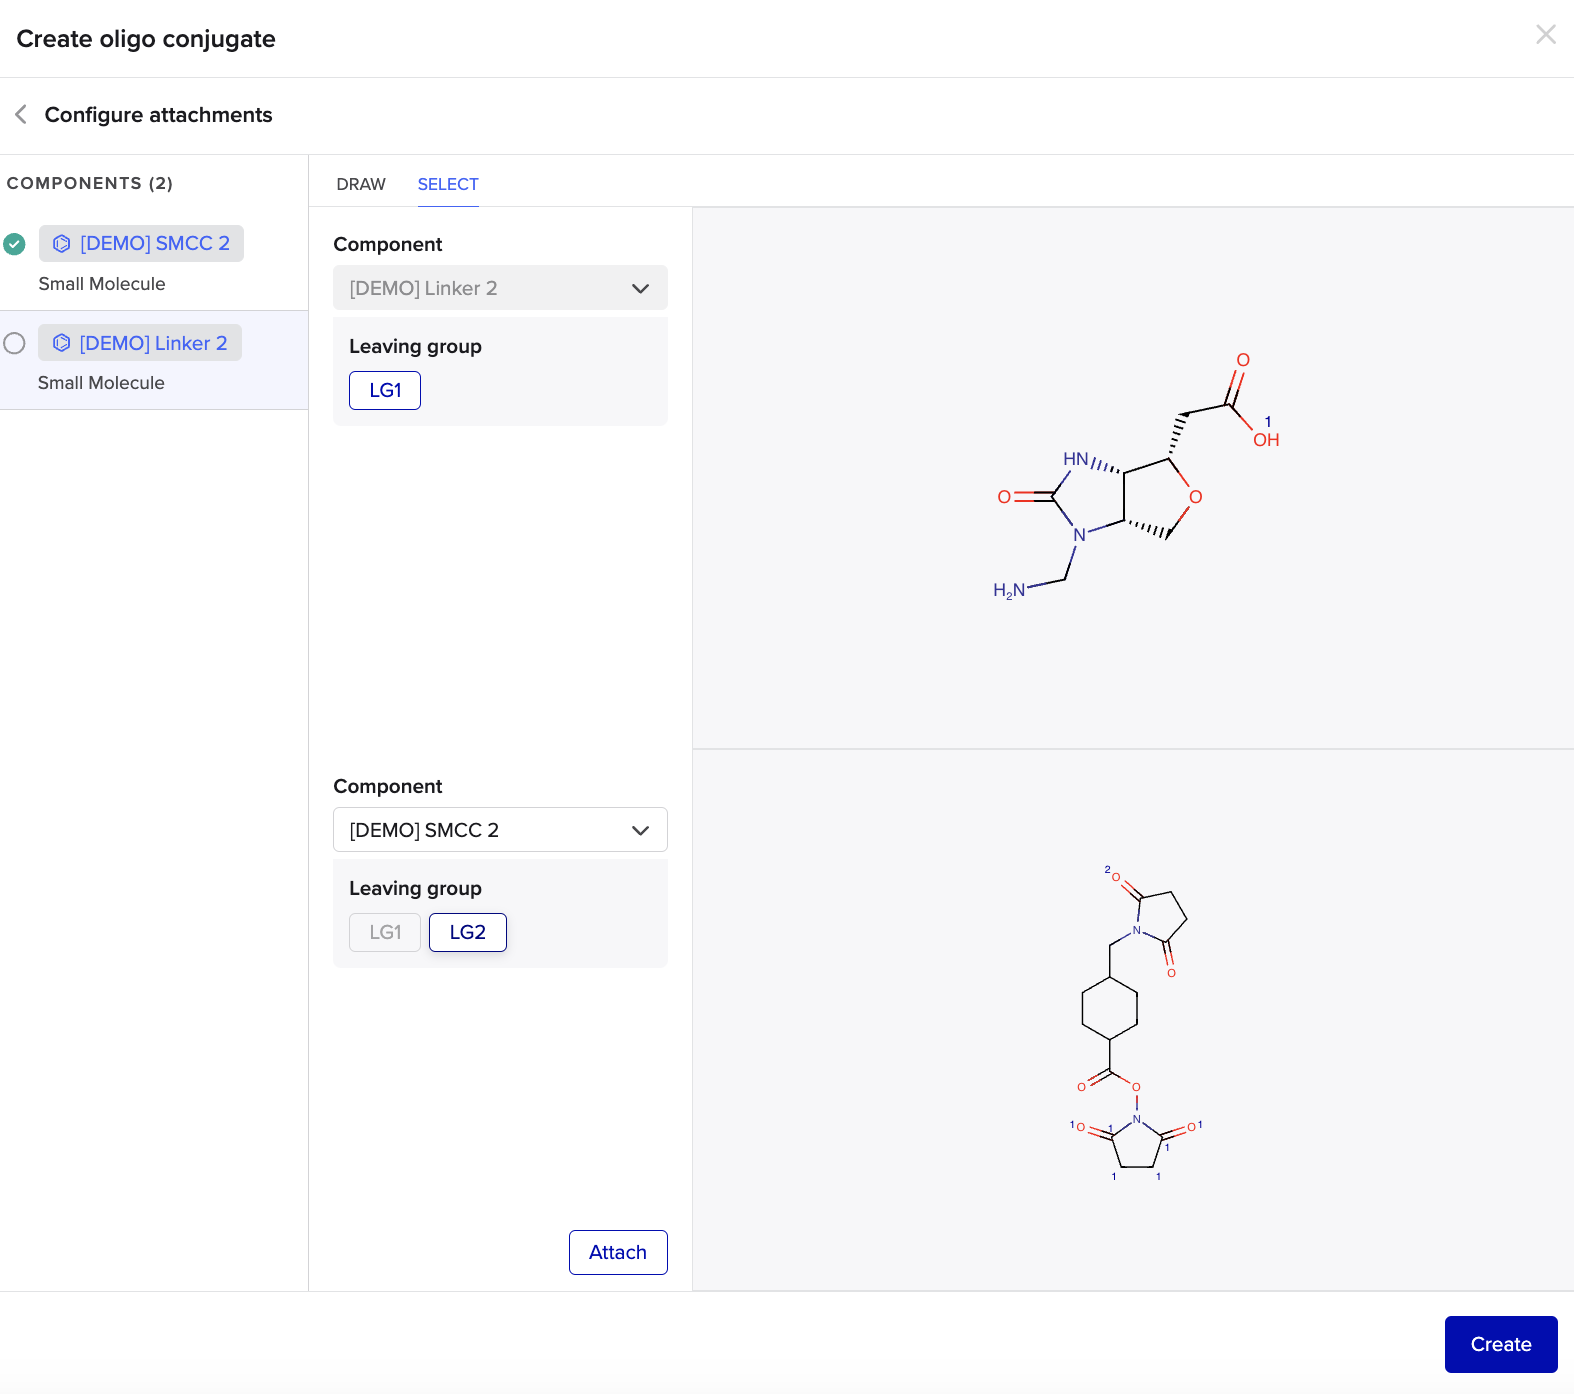Click the Linker 2 molecule structure preview
Viewport: 1574px width, 1394px height.
[x=1135, y=478]
